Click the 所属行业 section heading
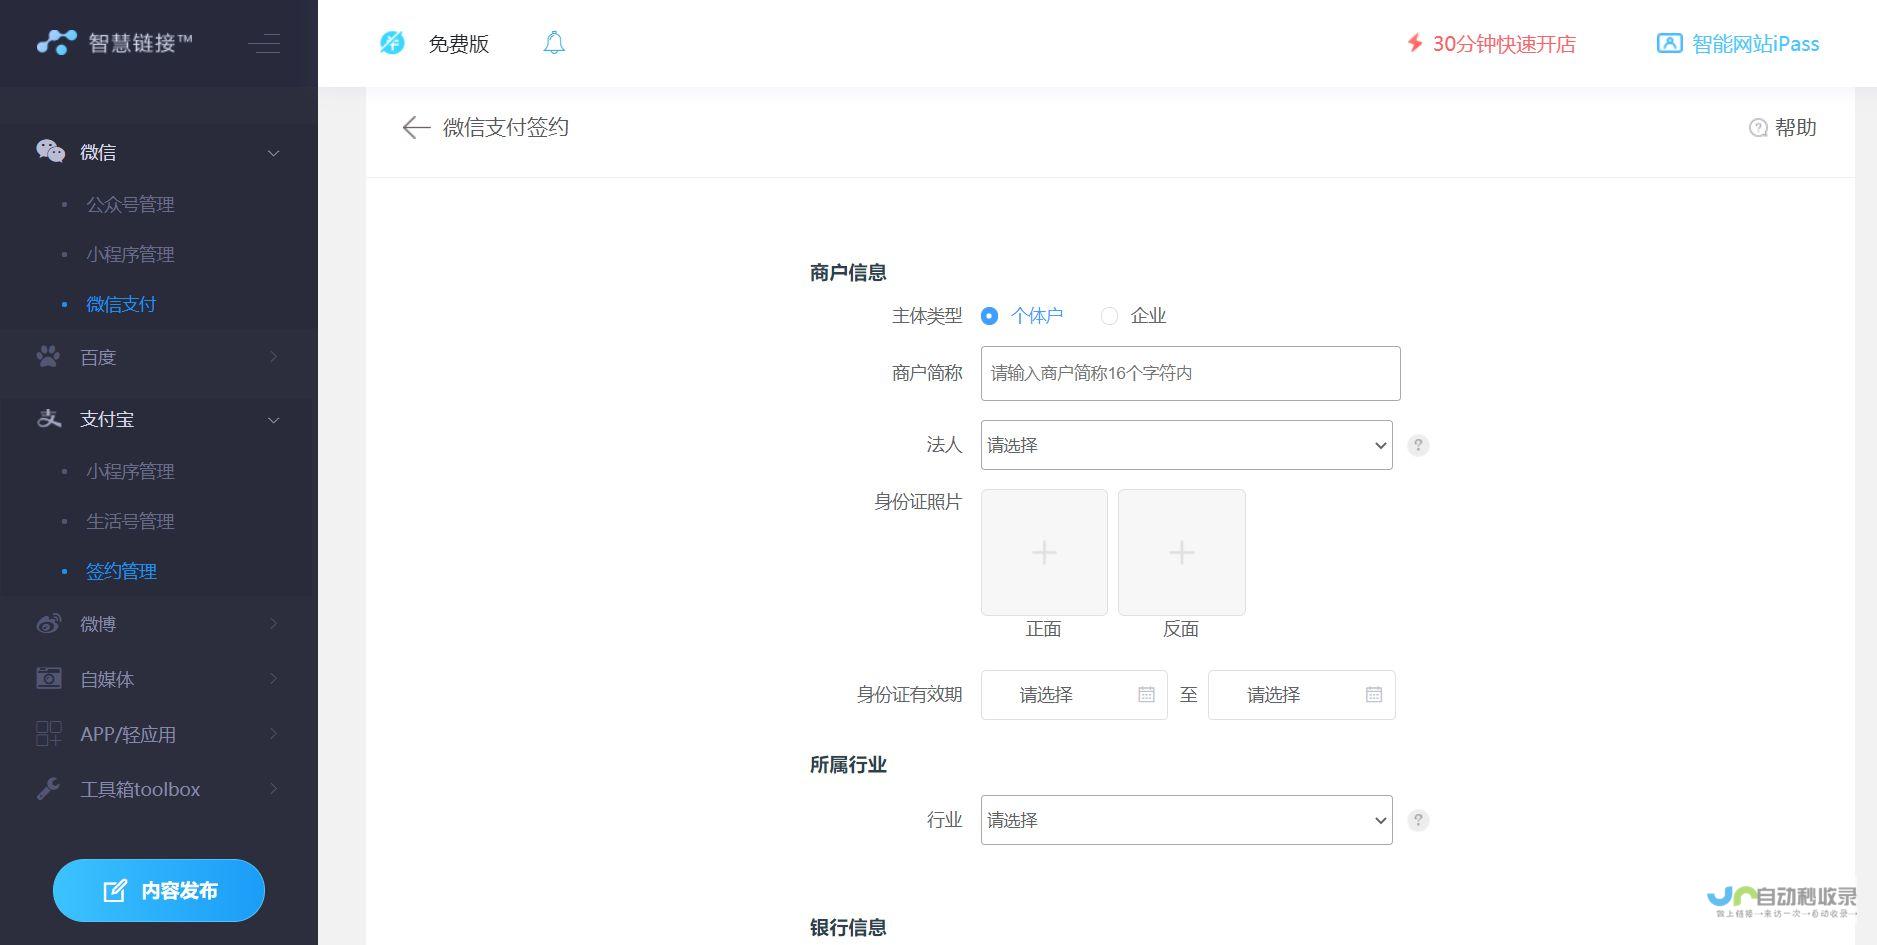Viewport: 1877px width, 945px height. [848, 764]
